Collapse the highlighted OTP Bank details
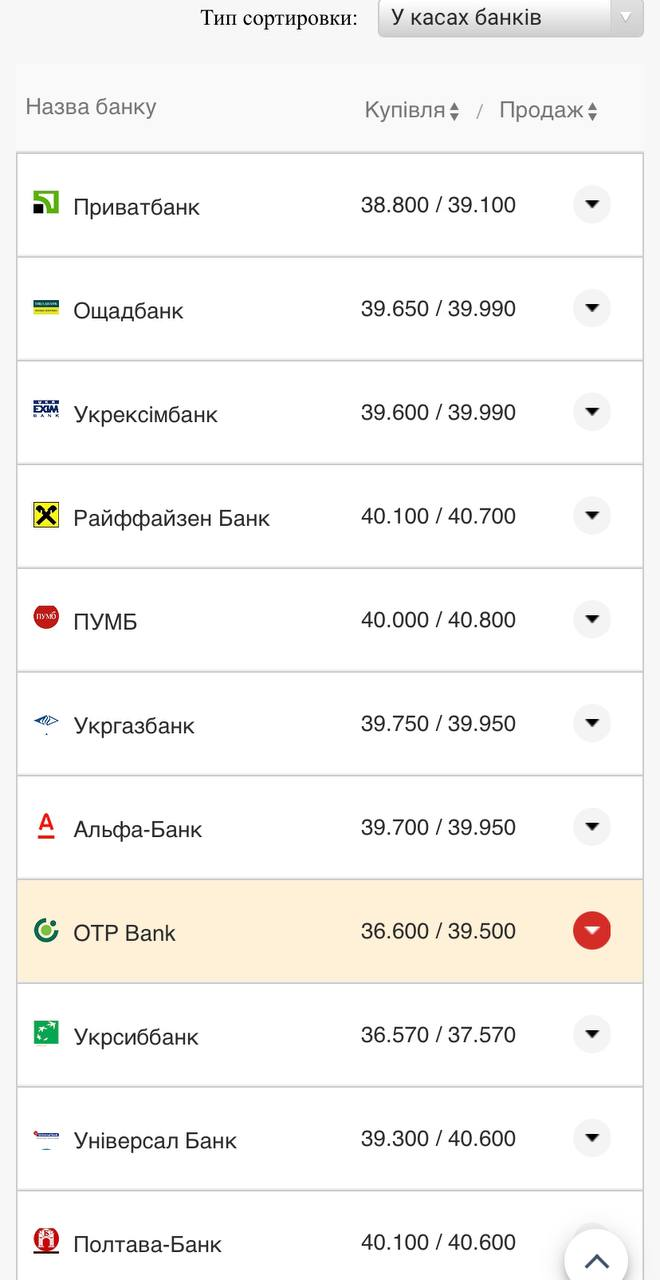Viewport: 660px width, 1280px height. [x=591, y=930]
